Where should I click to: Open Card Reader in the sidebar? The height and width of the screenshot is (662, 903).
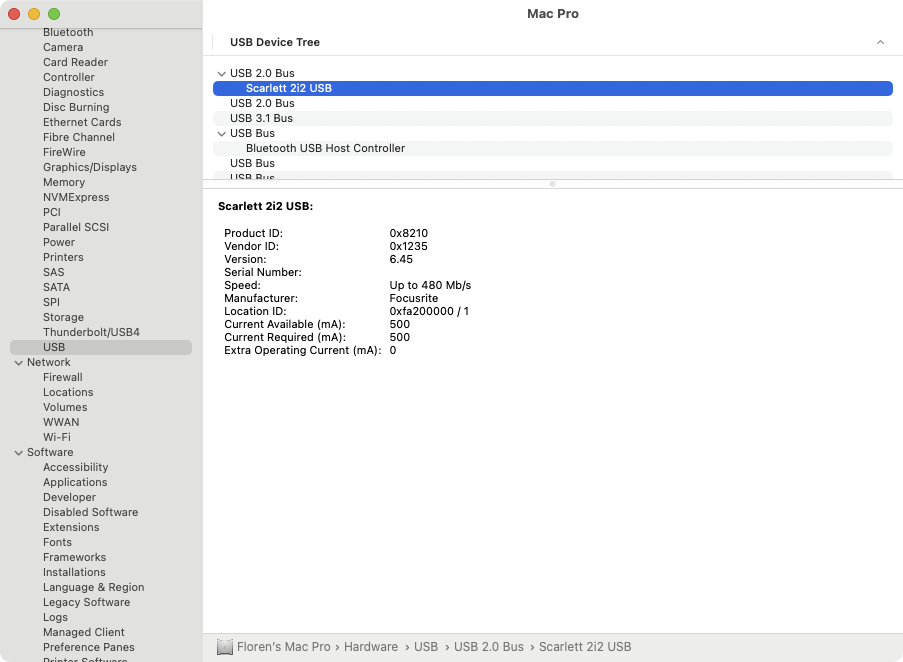pyautogui.click(x=75, y=62)
